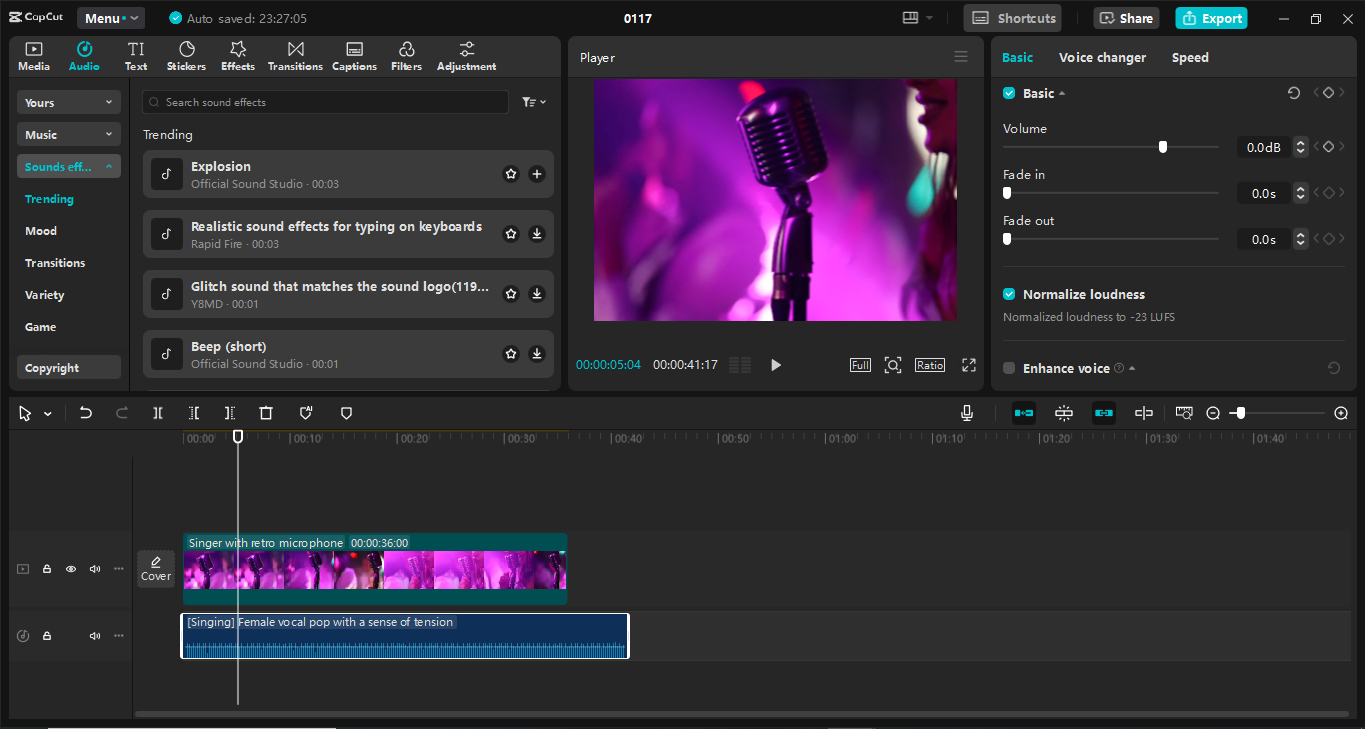
Task: Select the Mood sound category
Action: [41, 231]
